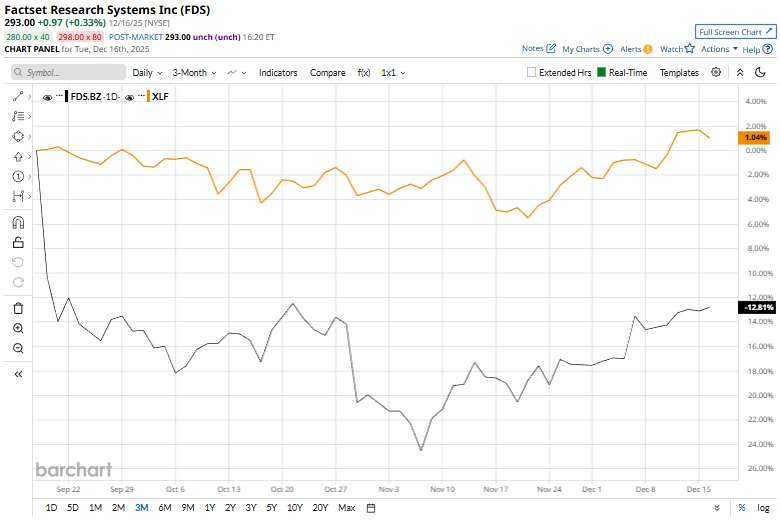Open Full Screen Chart
Image resolution: width=780 pixels, height=521 pixels.
[735, 32]
